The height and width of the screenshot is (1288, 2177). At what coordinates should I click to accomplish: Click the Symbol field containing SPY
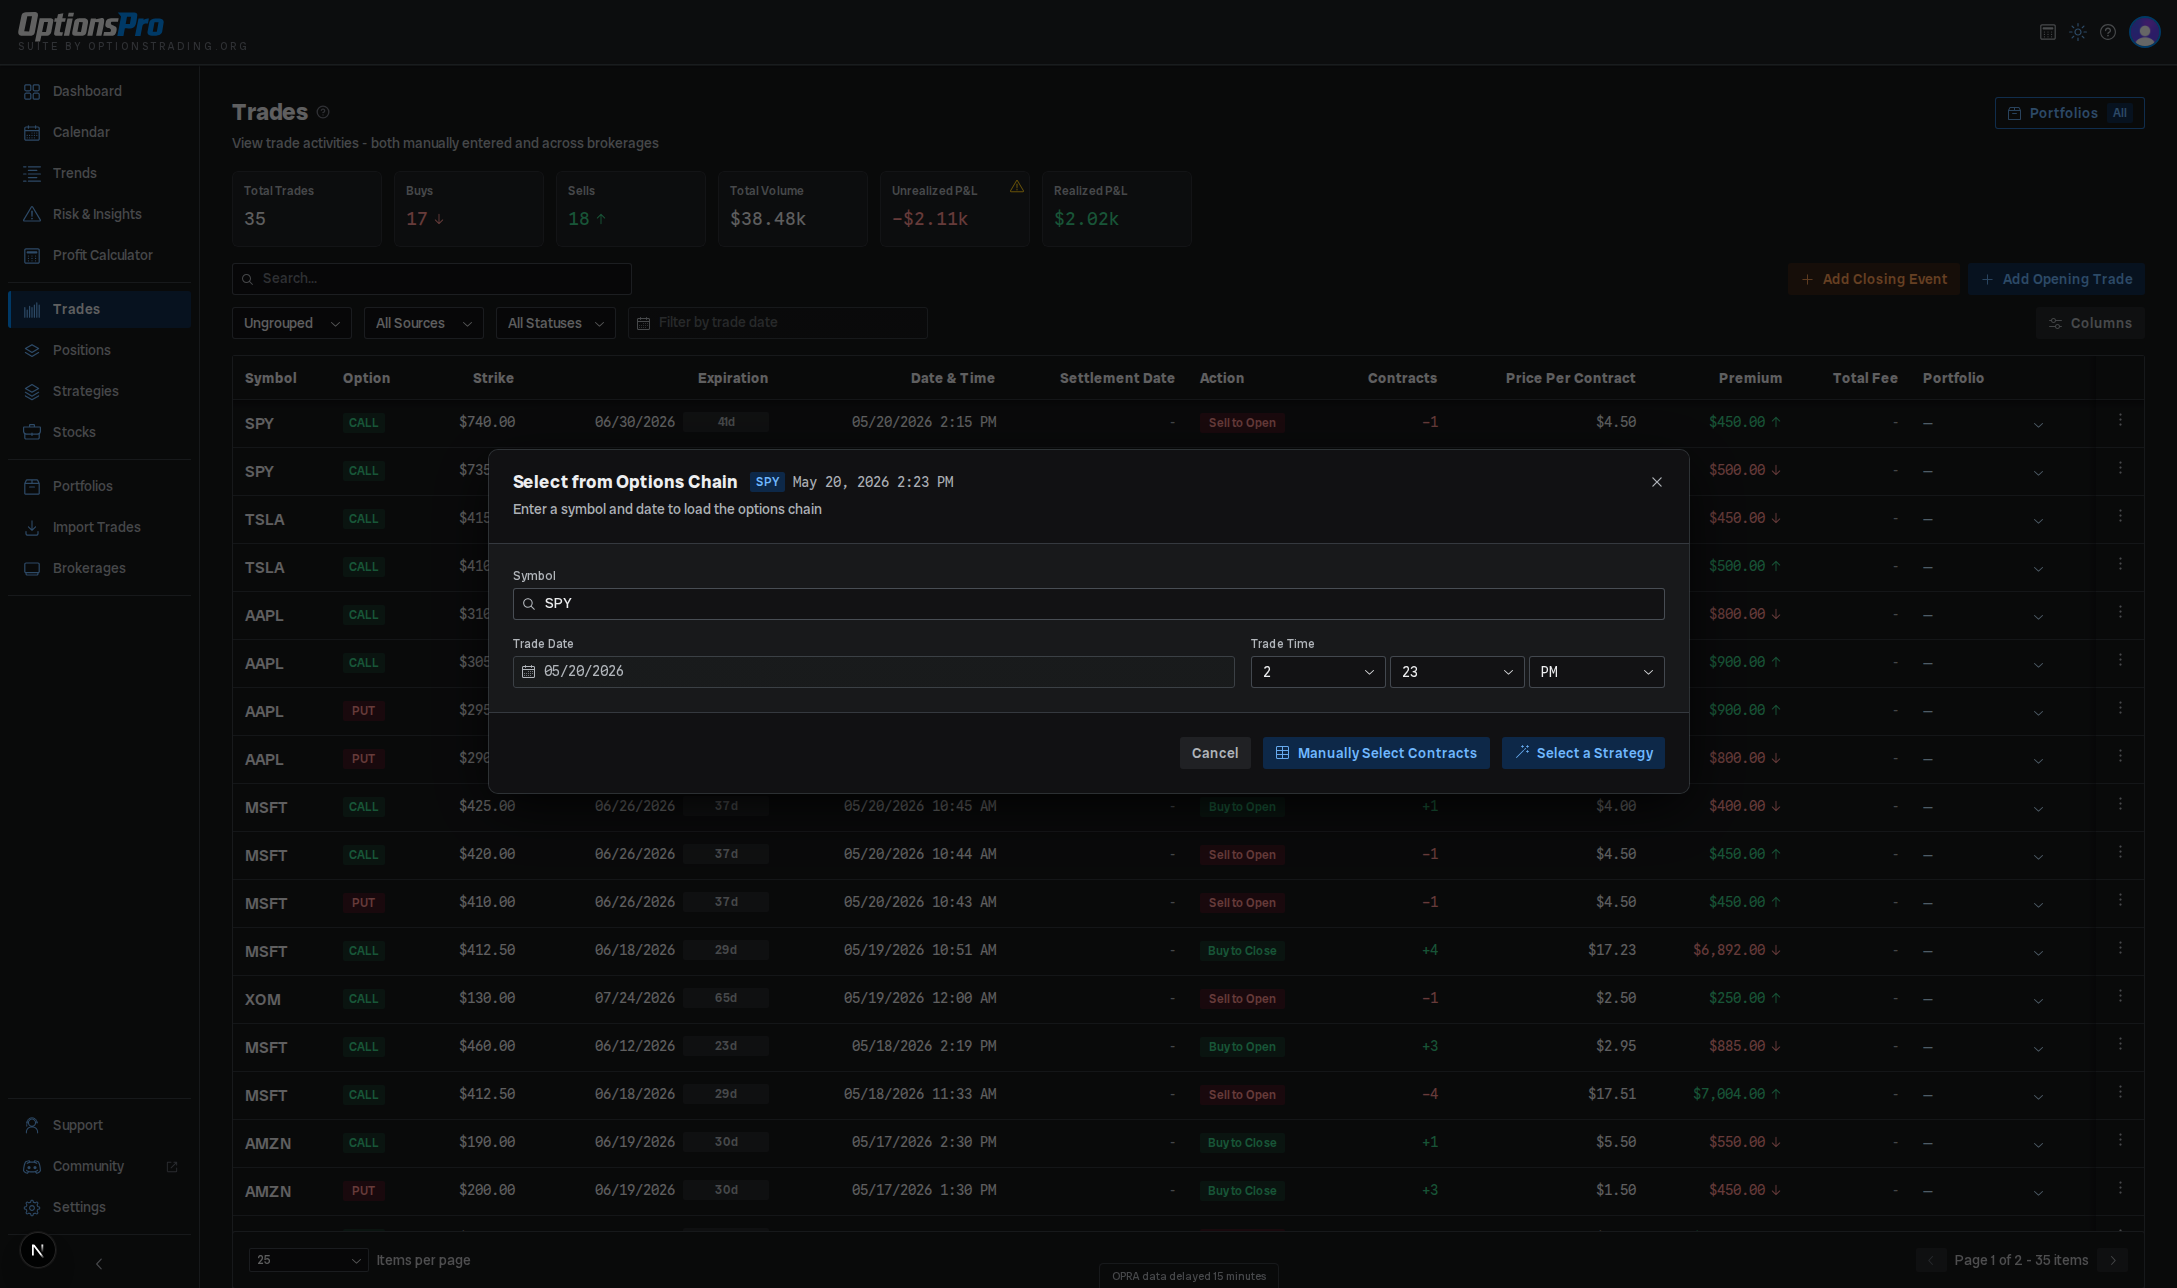[1088, 604]
